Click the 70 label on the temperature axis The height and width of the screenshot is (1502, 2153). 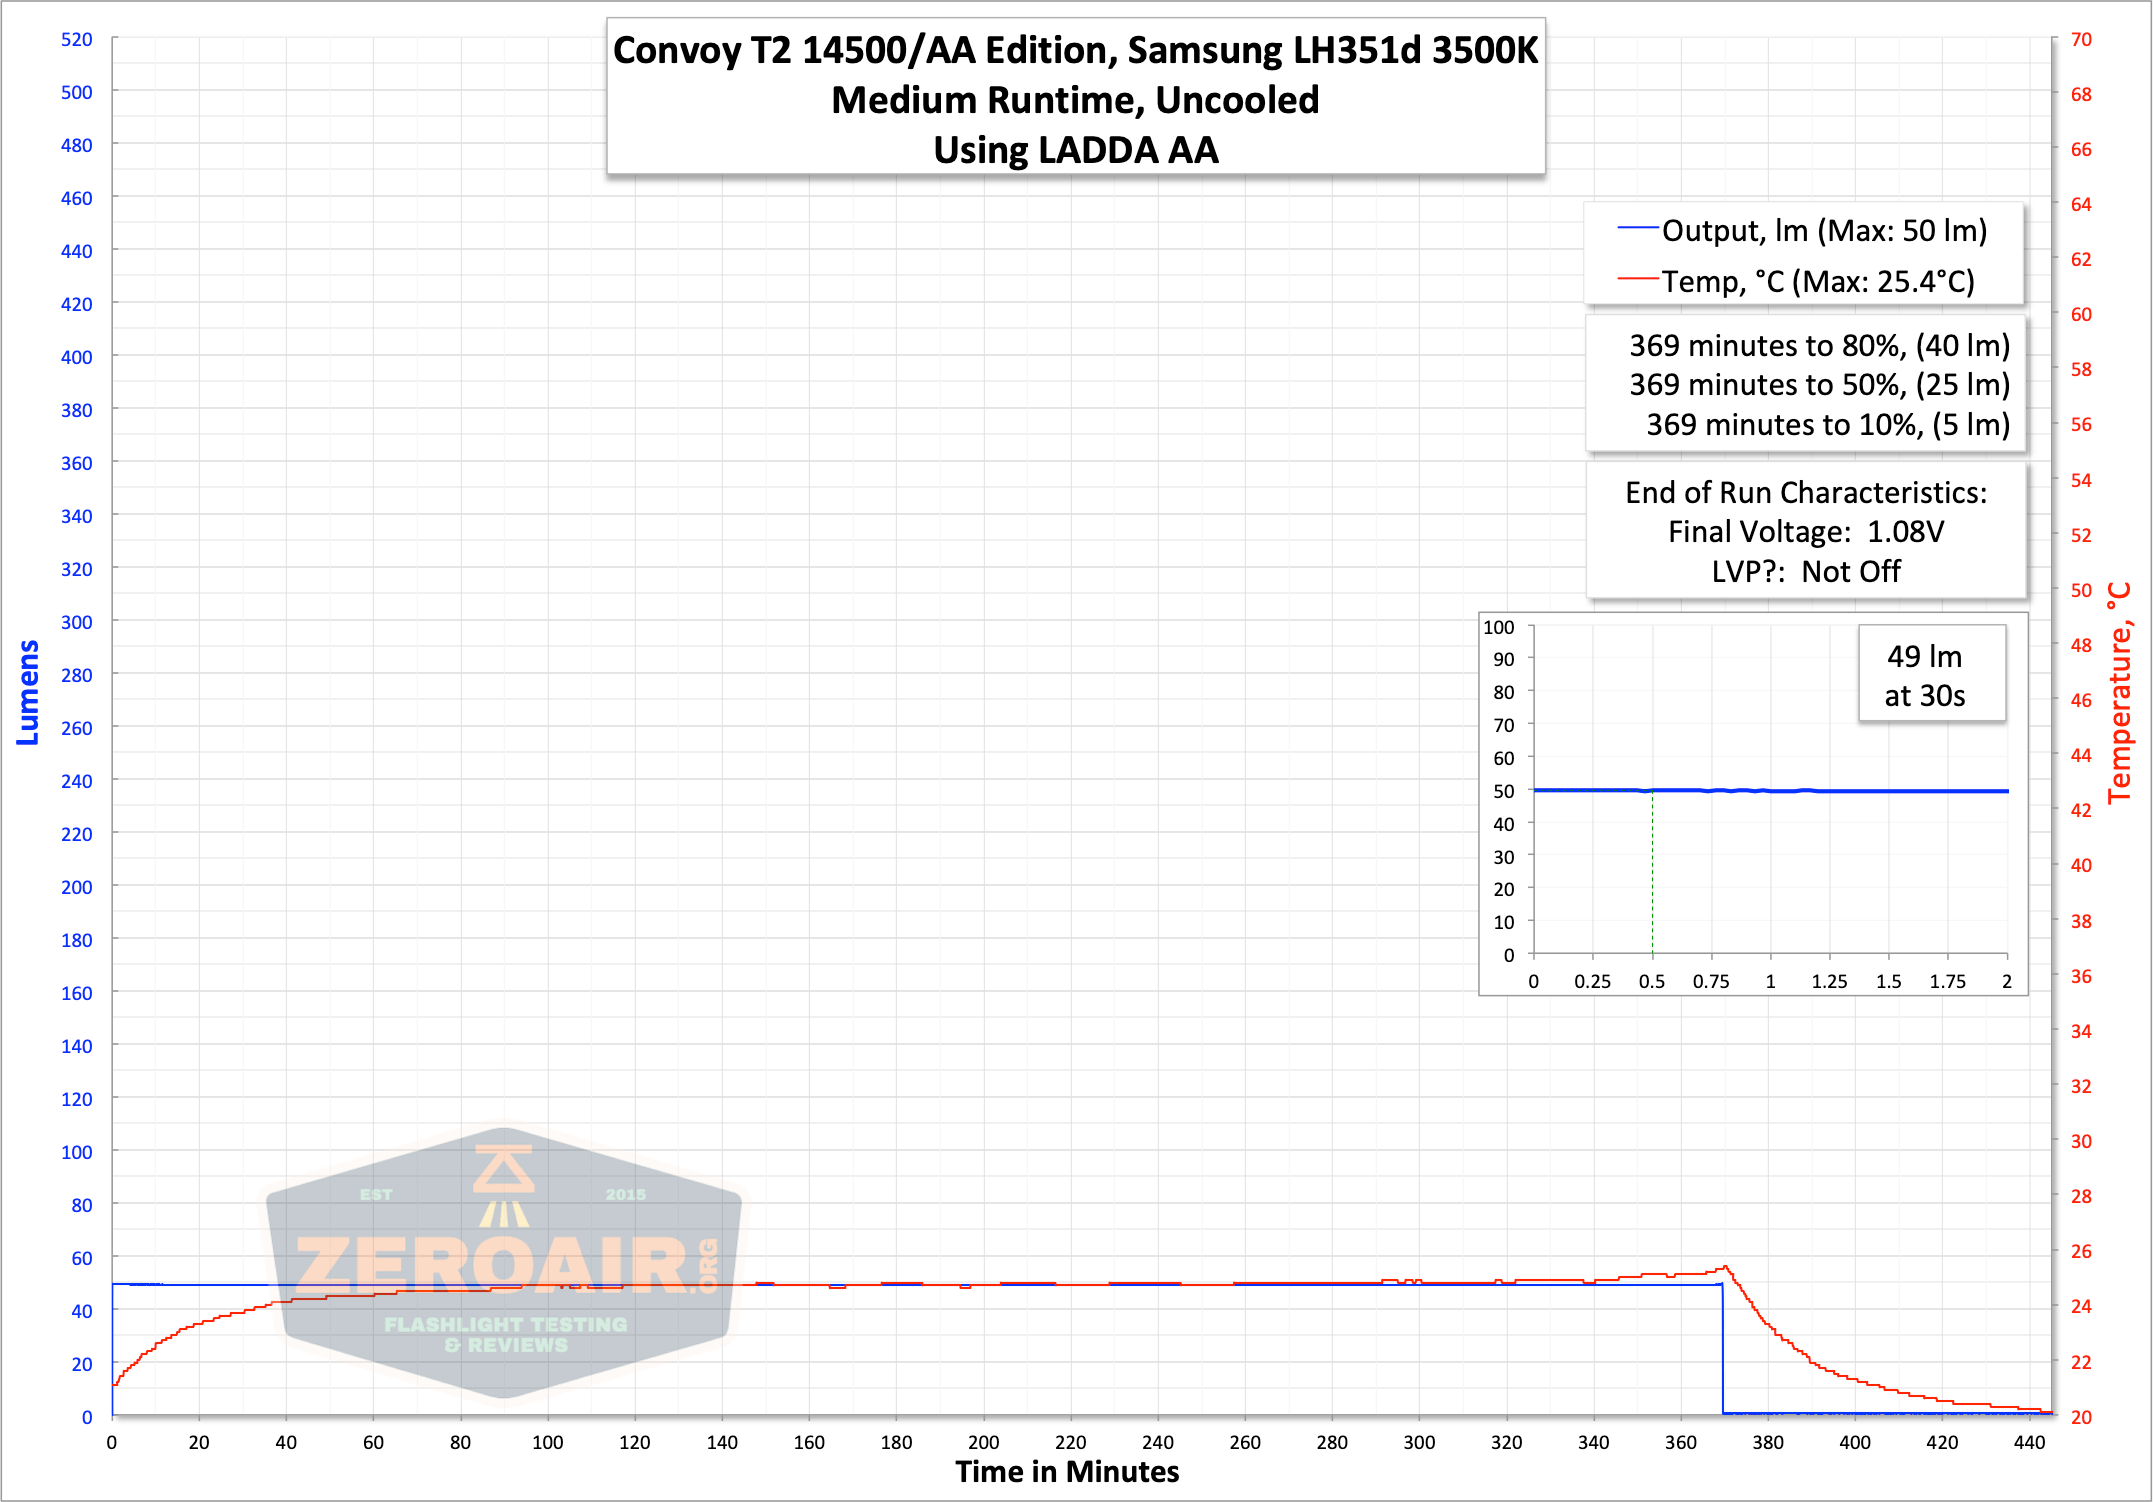(2081, 39)
